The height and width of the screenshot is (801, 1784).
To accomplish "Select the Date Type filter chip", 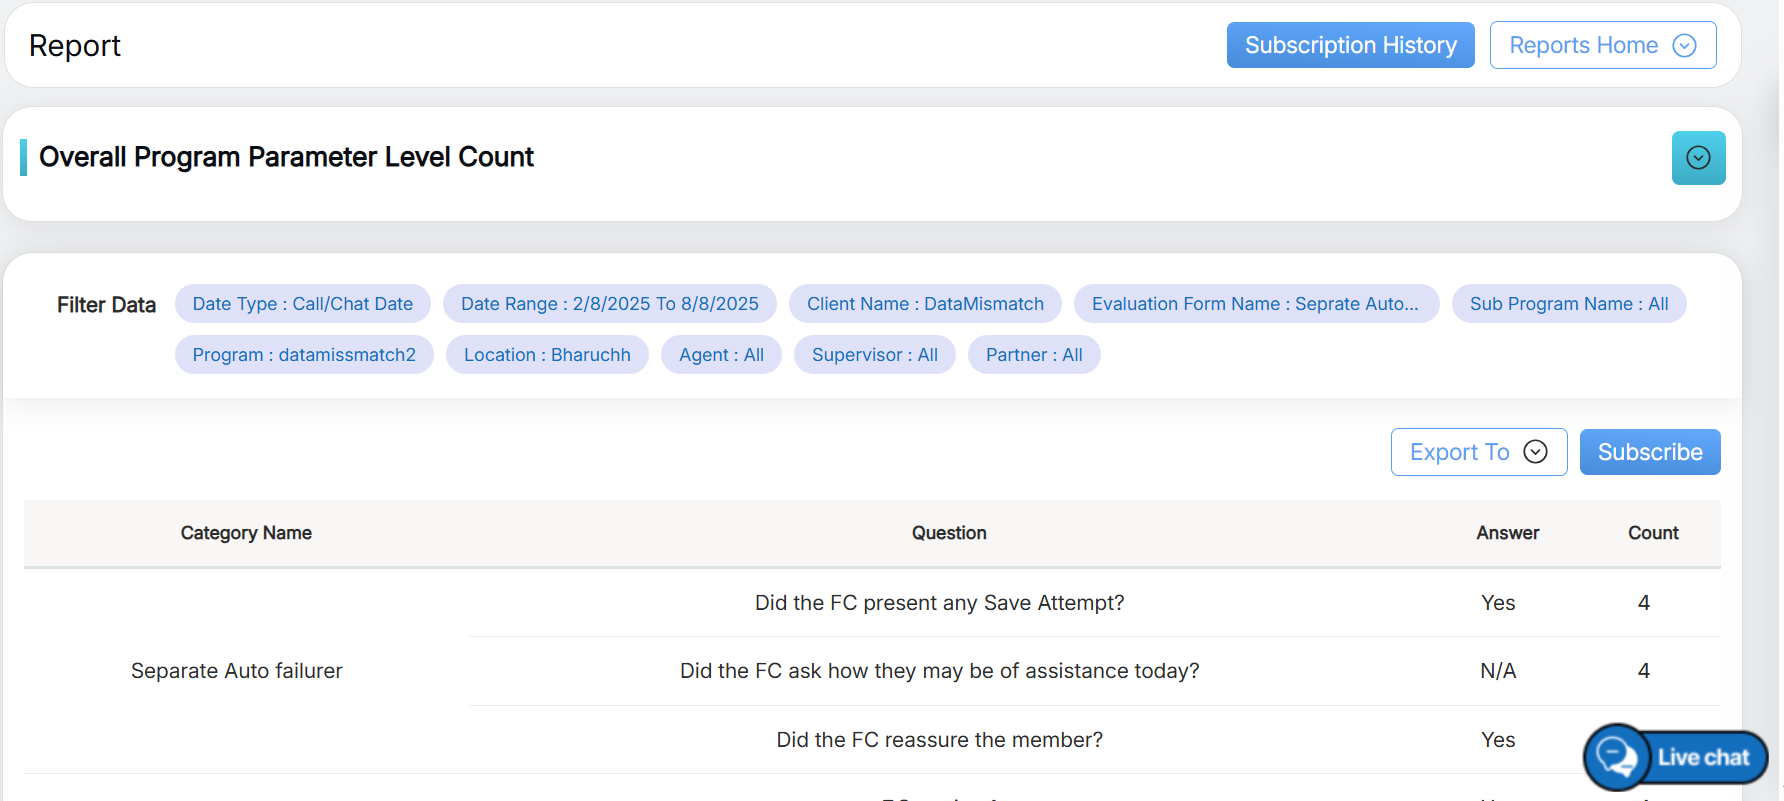I will [x=302, y=304].
